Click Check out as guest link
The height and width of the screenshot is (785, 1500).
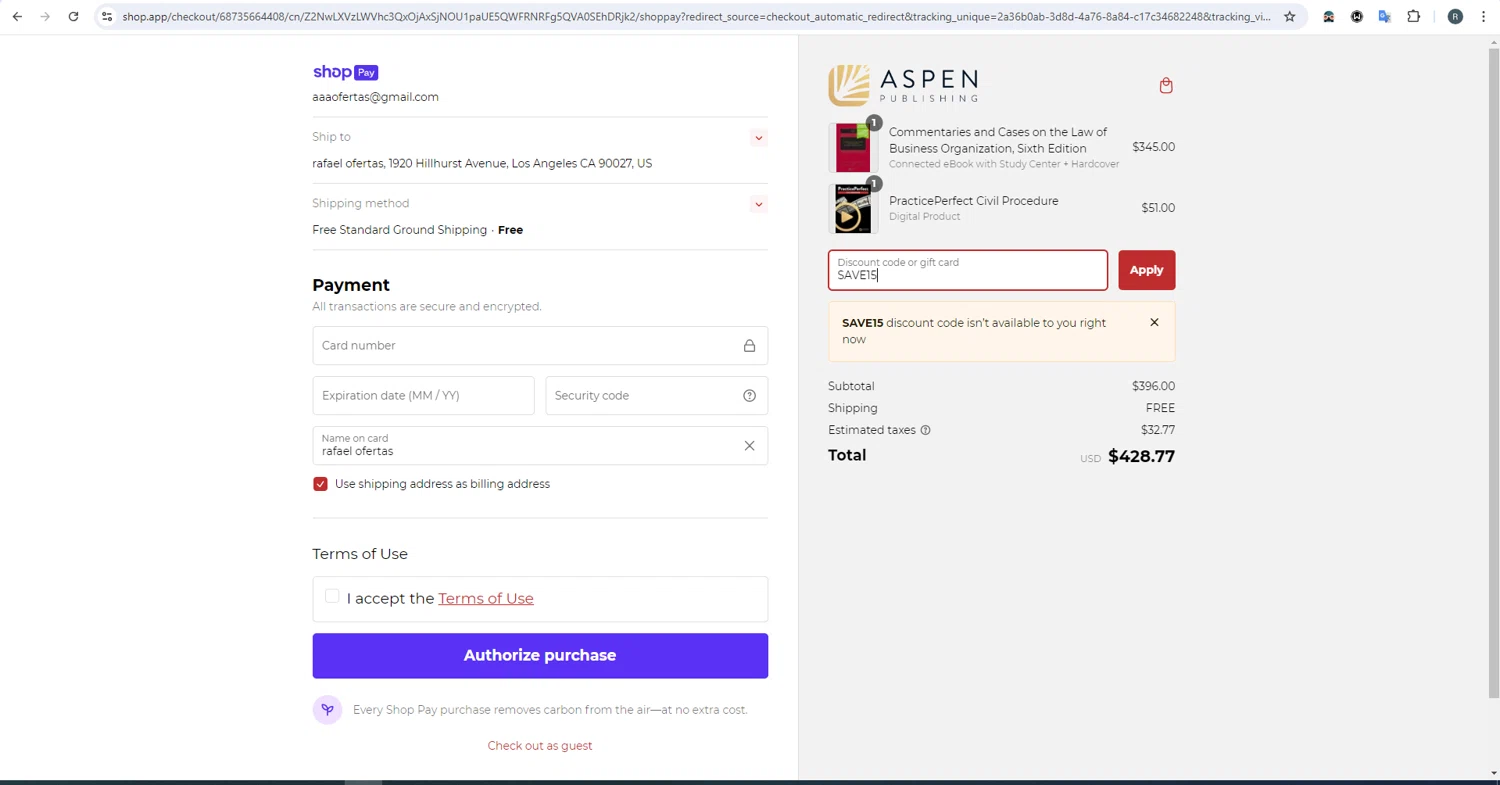[540, 746]
